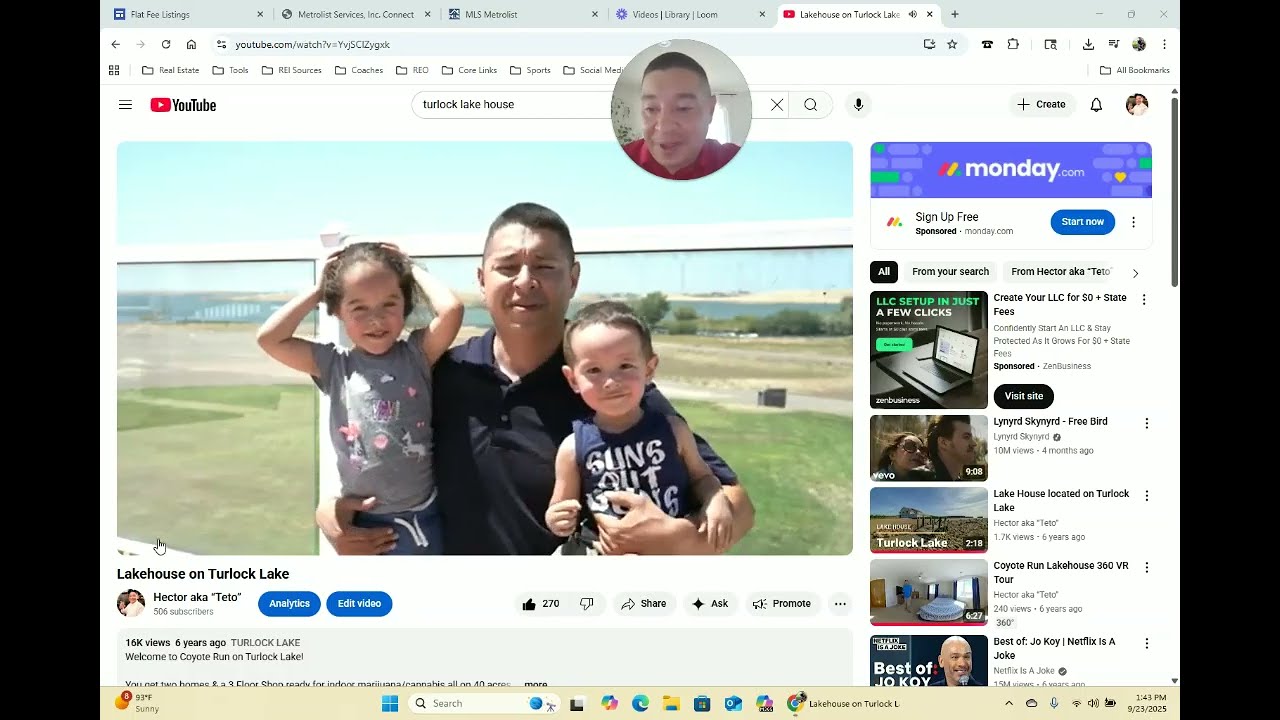Open Windows Start menu
The height and width of the screenshot is (720, 1280).
tap(390, 703)
